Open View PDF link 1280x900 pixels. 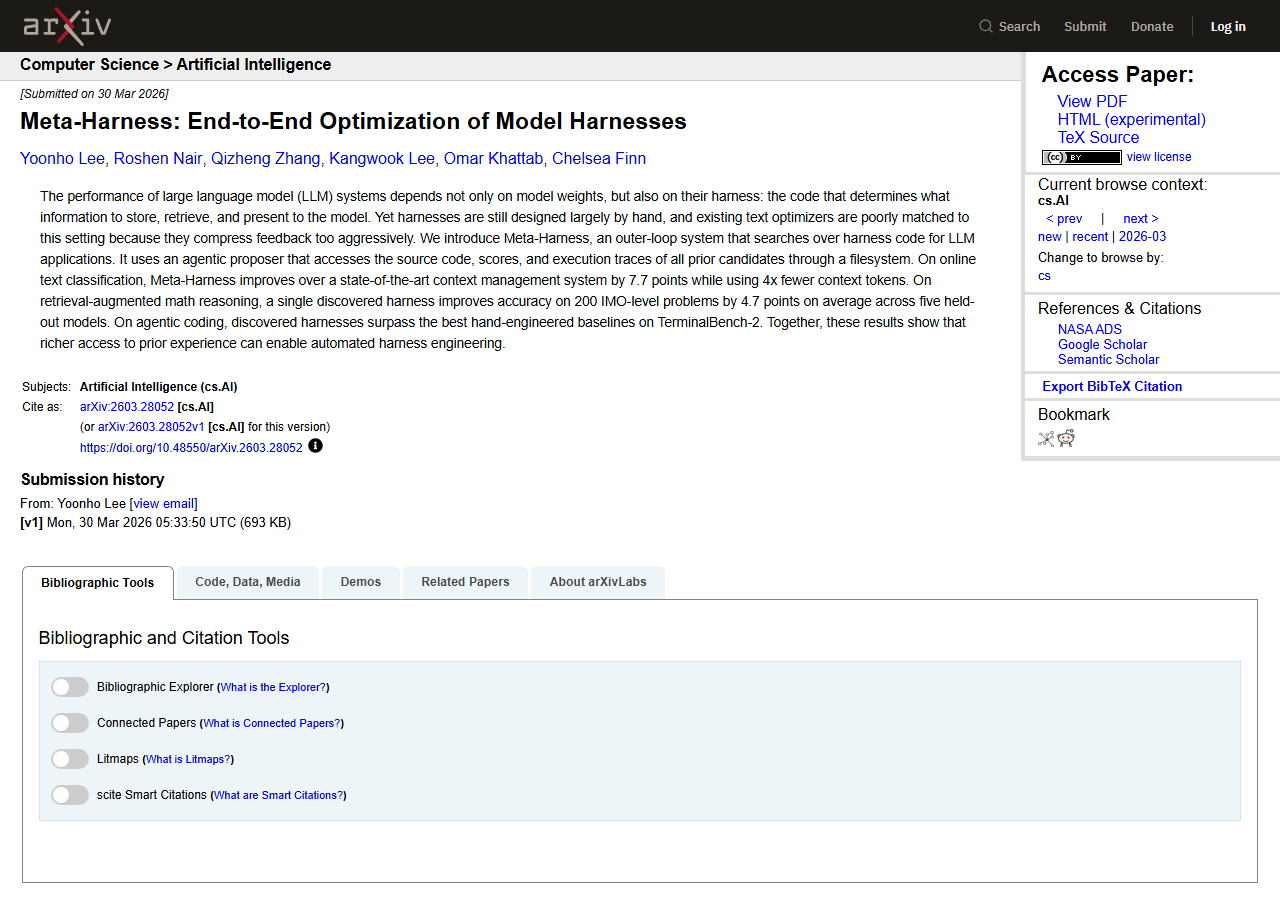pyautogui.click(x=1092, y=101)
